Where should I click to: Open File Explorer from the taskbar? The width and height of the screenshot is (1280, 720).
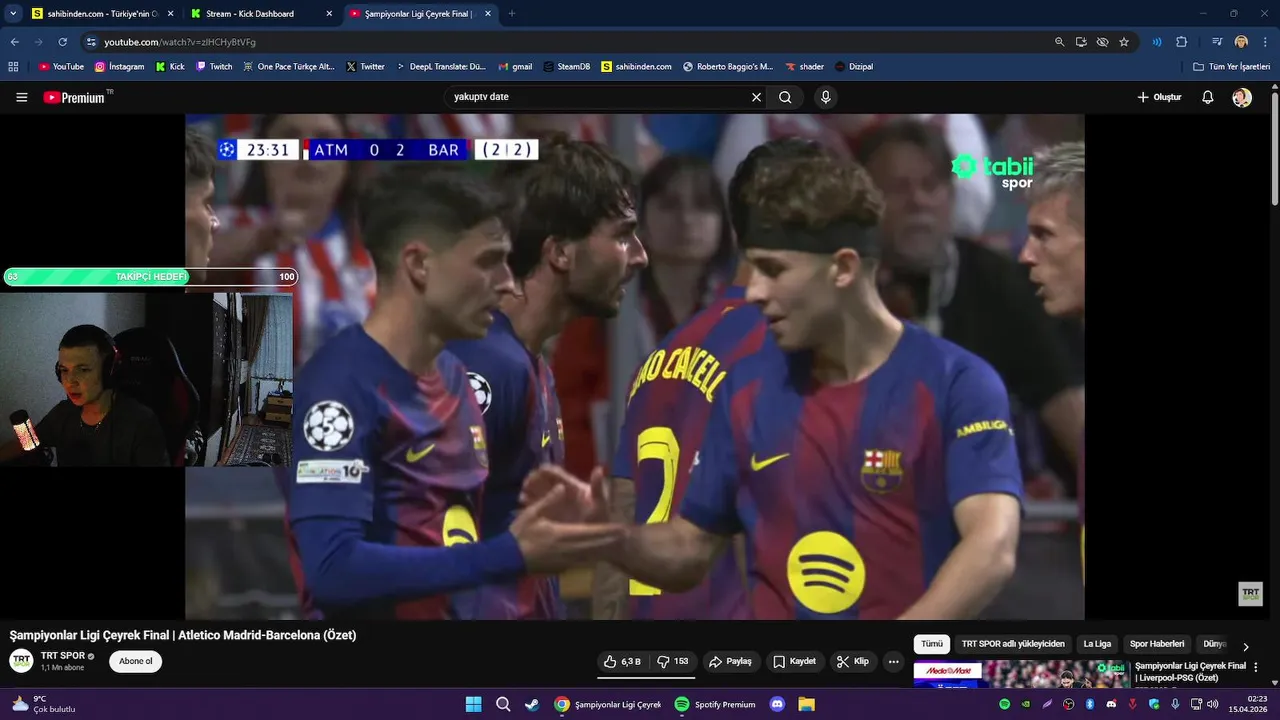806,704
